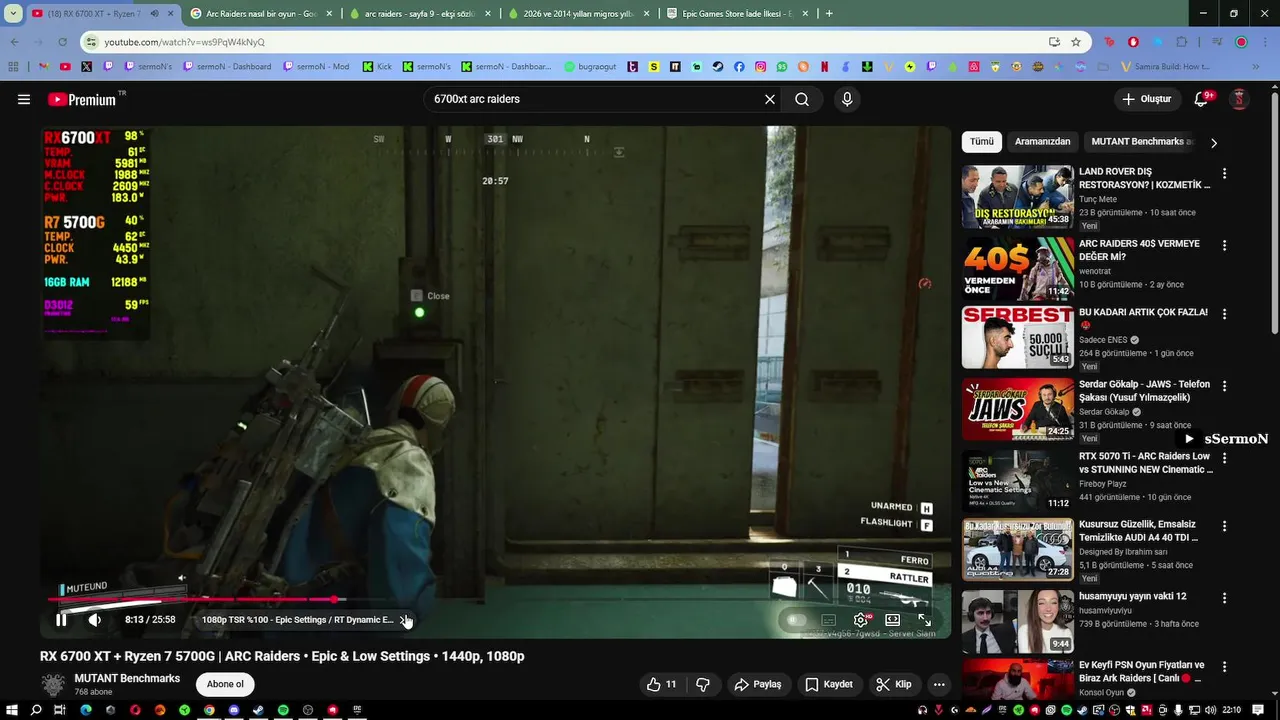
Task: Open options menu for ARC RAIDERS 40$ video
Action: pyautogui.click(x=1224, y=245)
